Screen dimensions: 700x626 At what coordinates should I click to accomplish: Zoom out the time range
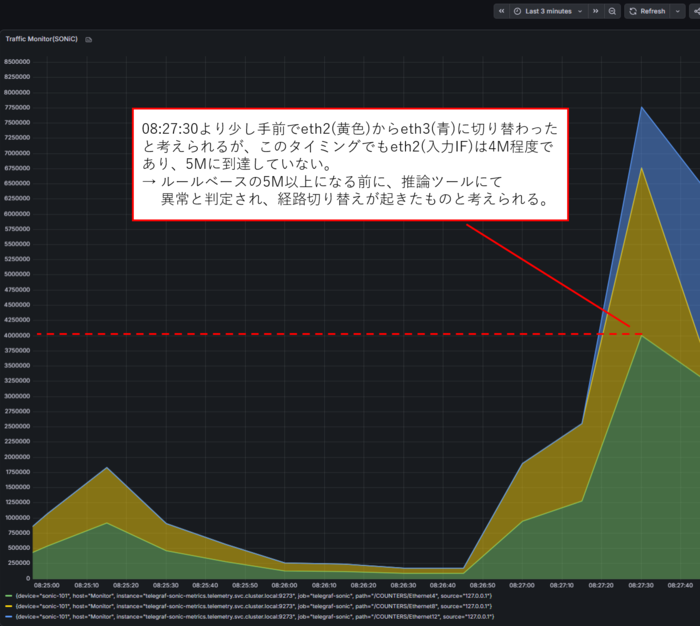point(612,11)
